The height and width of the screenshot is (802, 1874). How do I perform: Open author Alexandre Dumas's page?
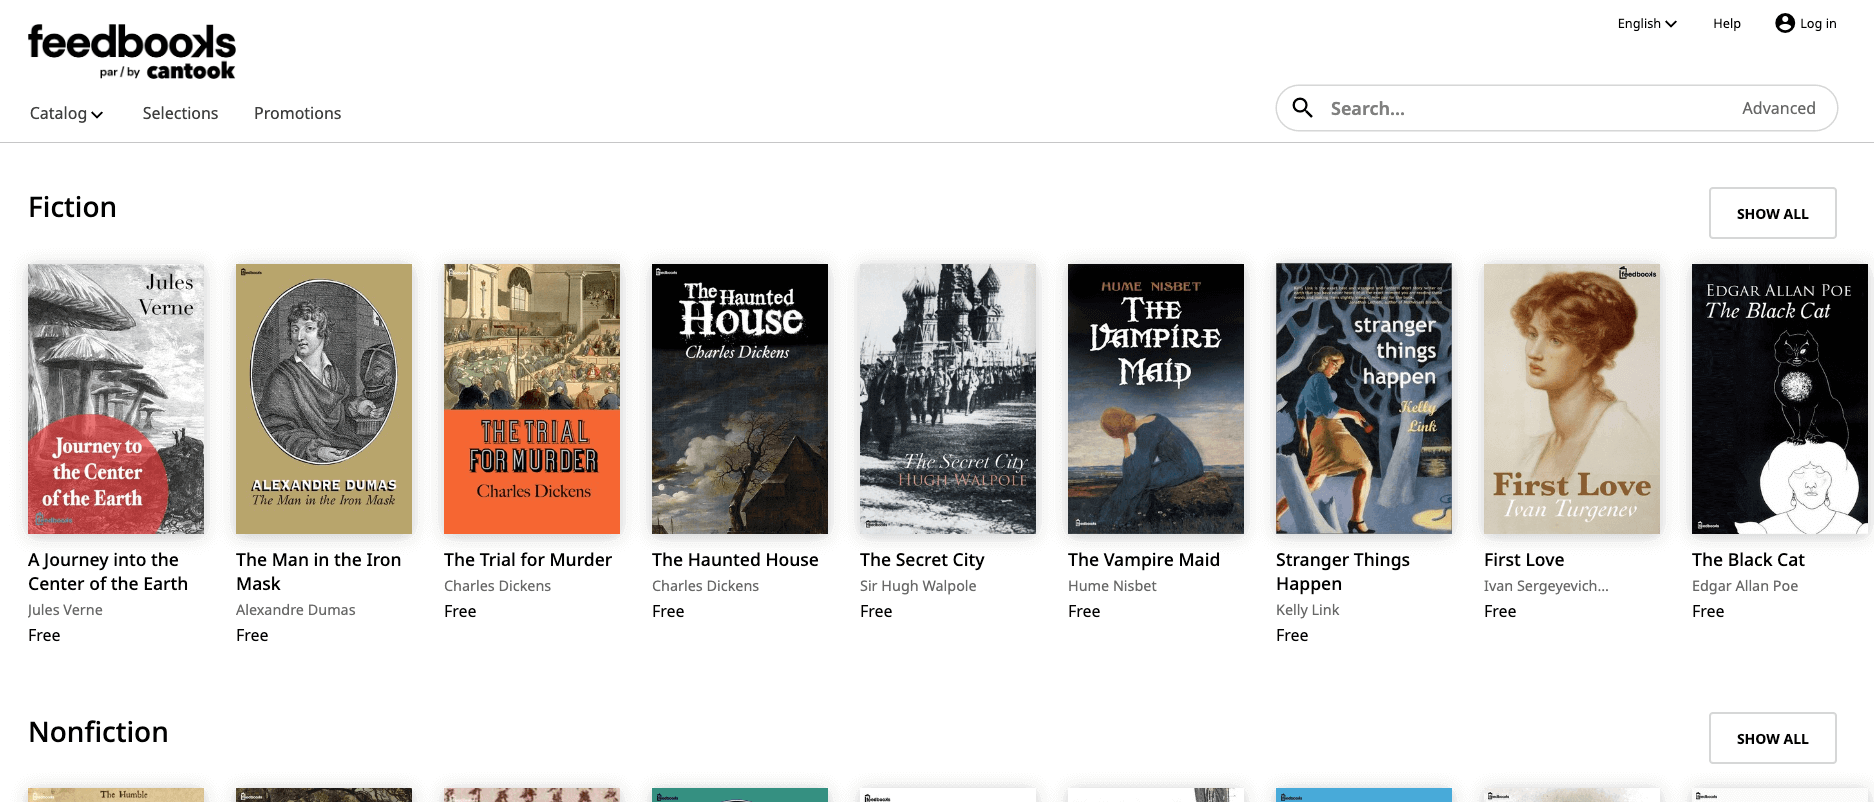295,610
